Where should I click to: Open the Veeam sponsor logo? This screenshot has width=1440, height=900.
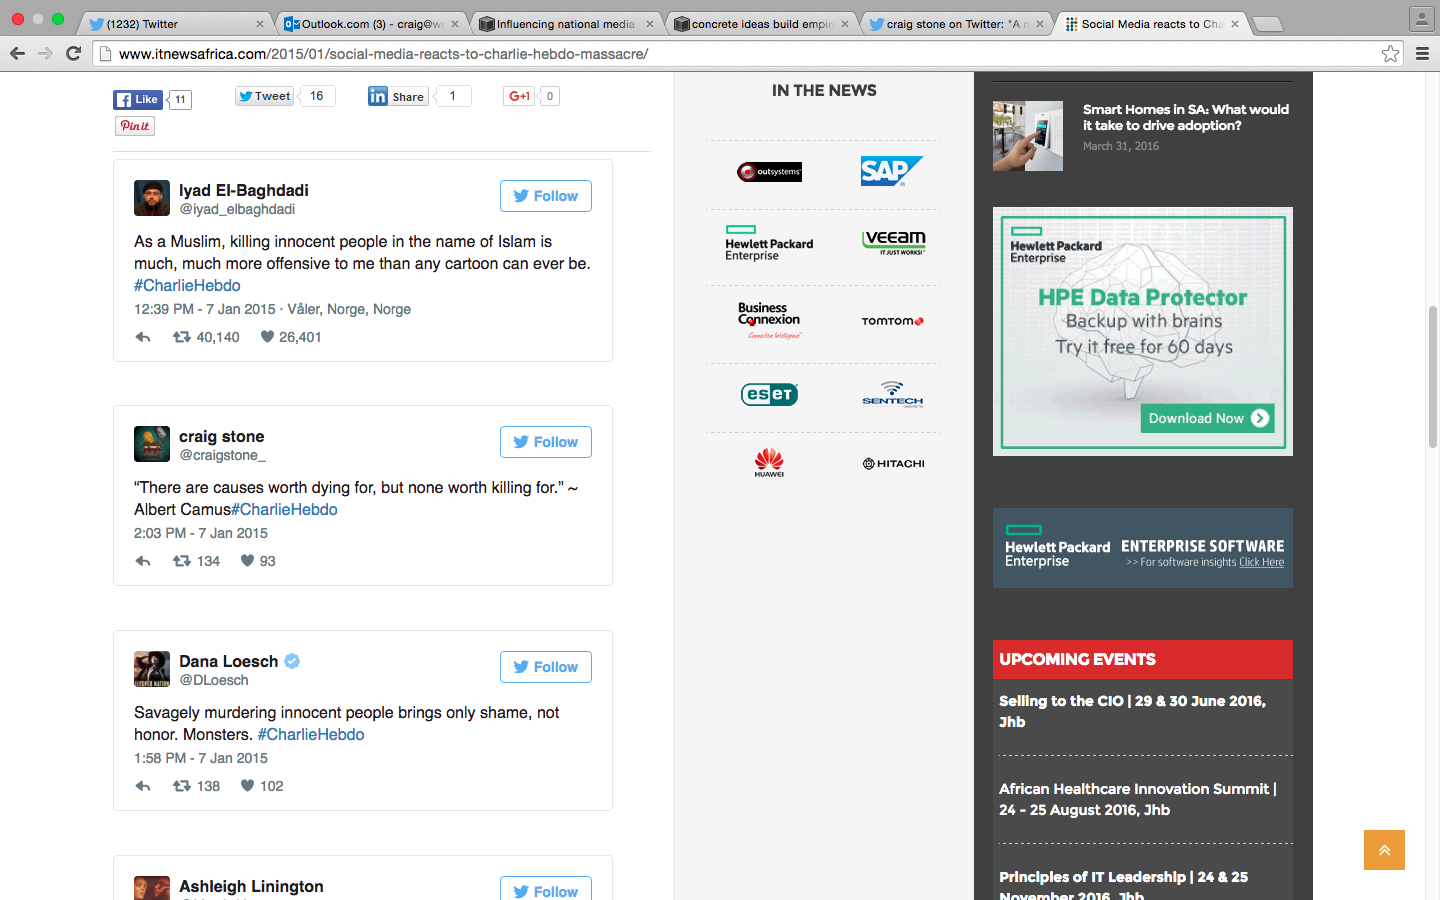coord(894,242)
